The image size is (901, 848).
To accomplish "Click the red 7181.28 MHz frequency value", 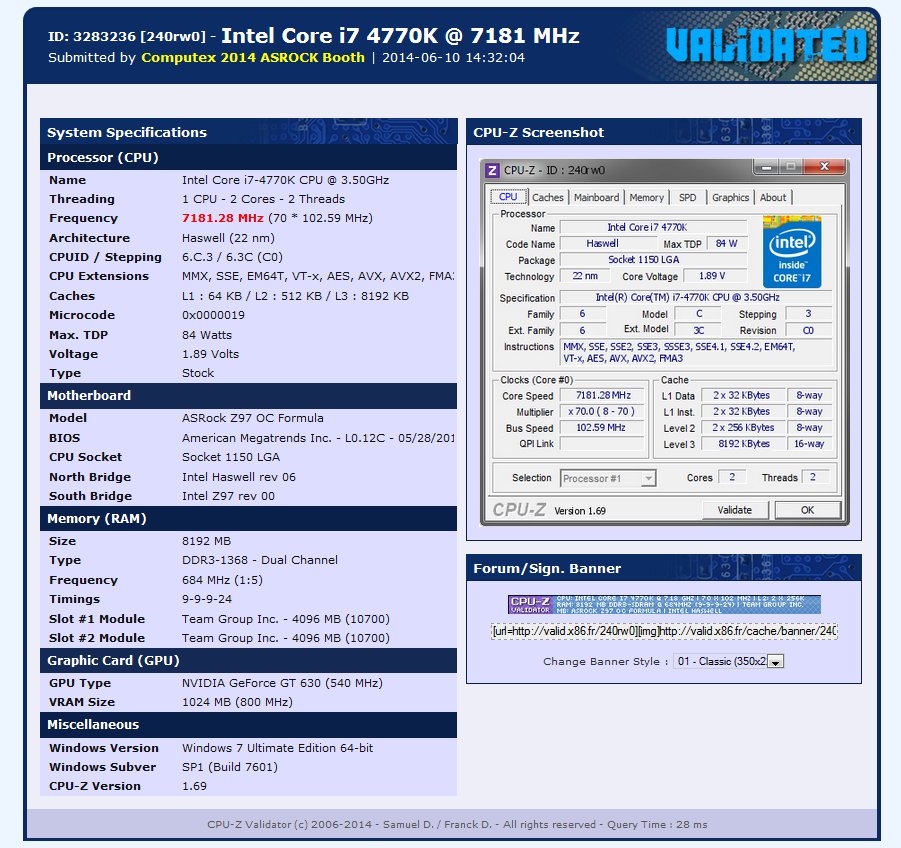I will pos(222,218).
